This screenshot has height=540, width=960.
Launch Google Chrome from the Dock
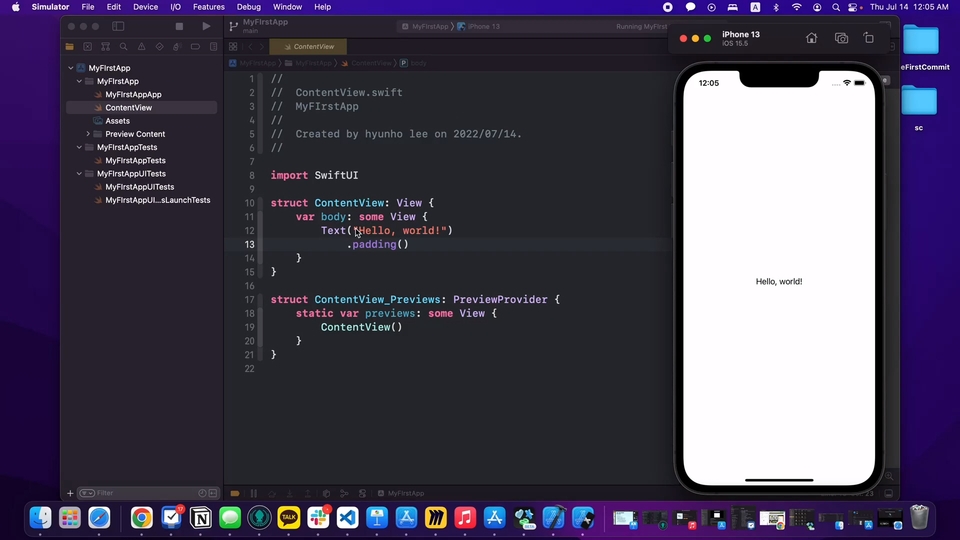141,518
